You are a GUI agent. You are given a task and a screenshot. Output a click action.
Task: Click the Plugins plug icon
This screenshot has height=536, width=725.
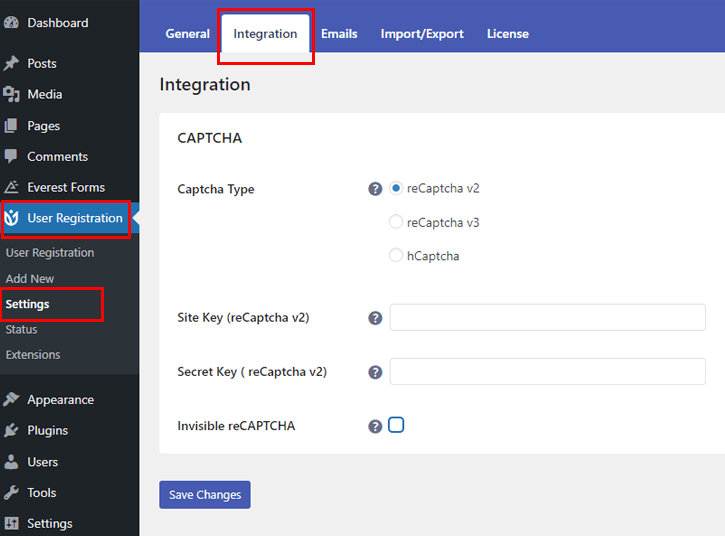pyautogui.click(x=12, y=431)
